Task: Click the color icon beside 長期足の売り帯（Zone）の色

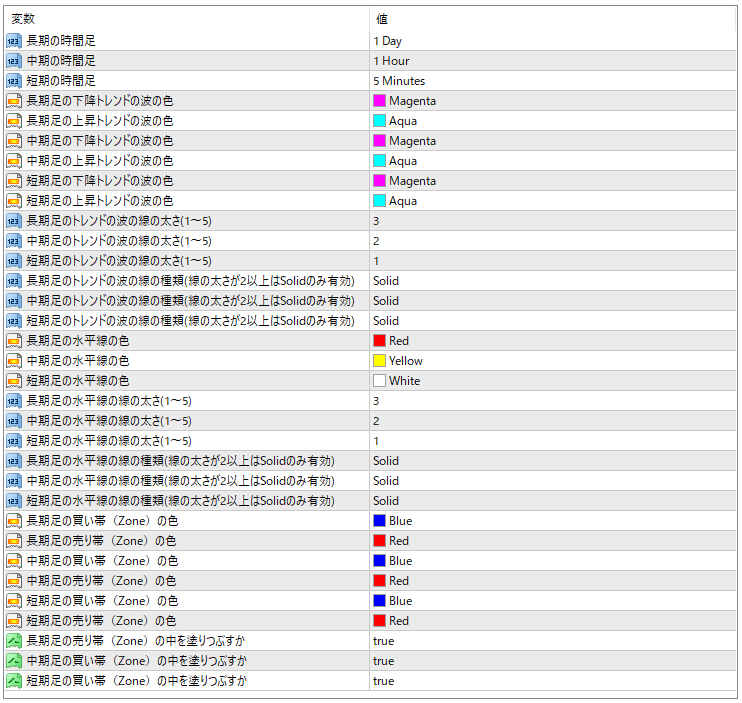Action: coord(14,541)
